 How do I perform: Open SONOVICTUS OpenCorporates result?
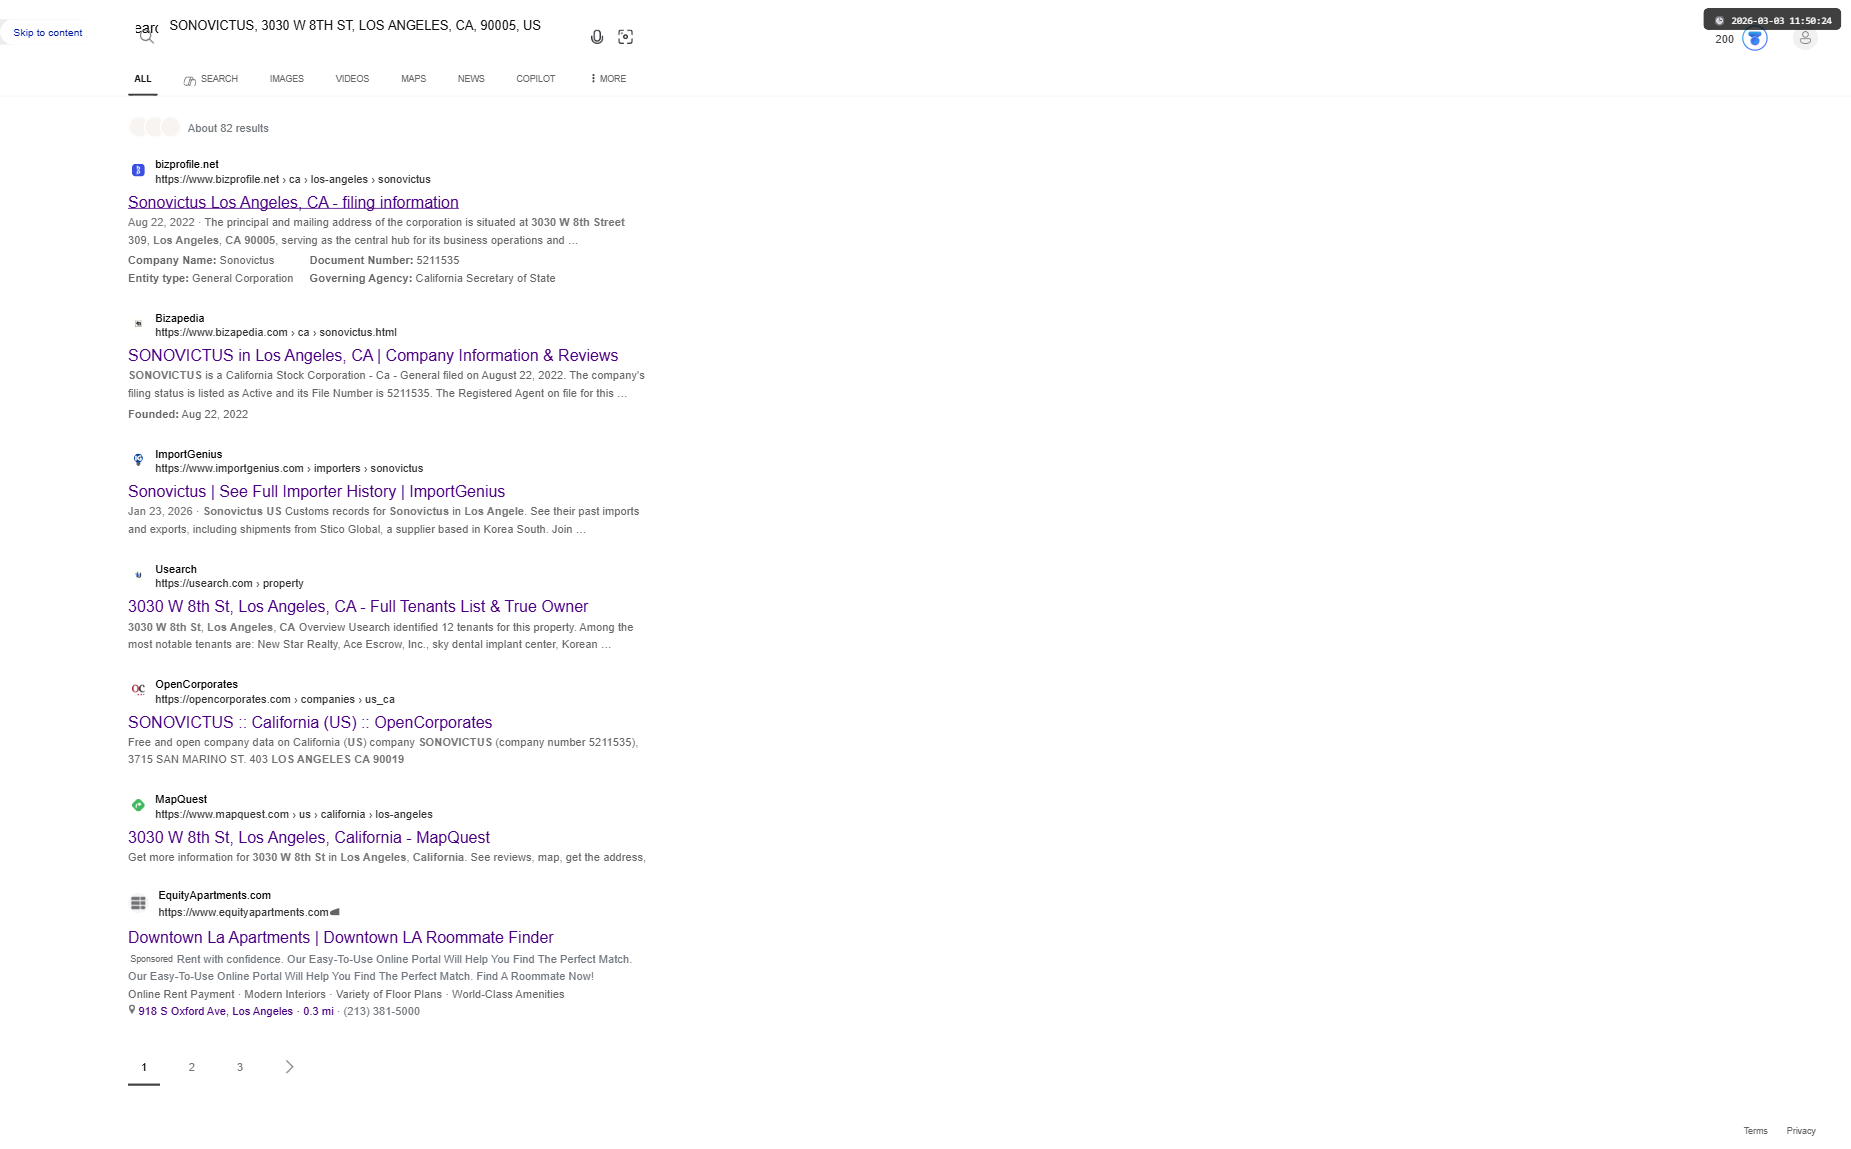(x=310, y=723)
